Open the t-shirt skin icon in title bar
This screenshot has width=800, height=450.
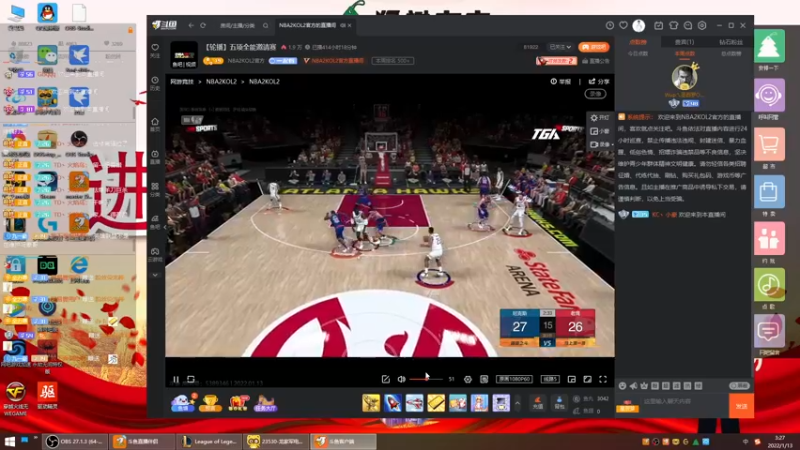click(x=673, y=25)
